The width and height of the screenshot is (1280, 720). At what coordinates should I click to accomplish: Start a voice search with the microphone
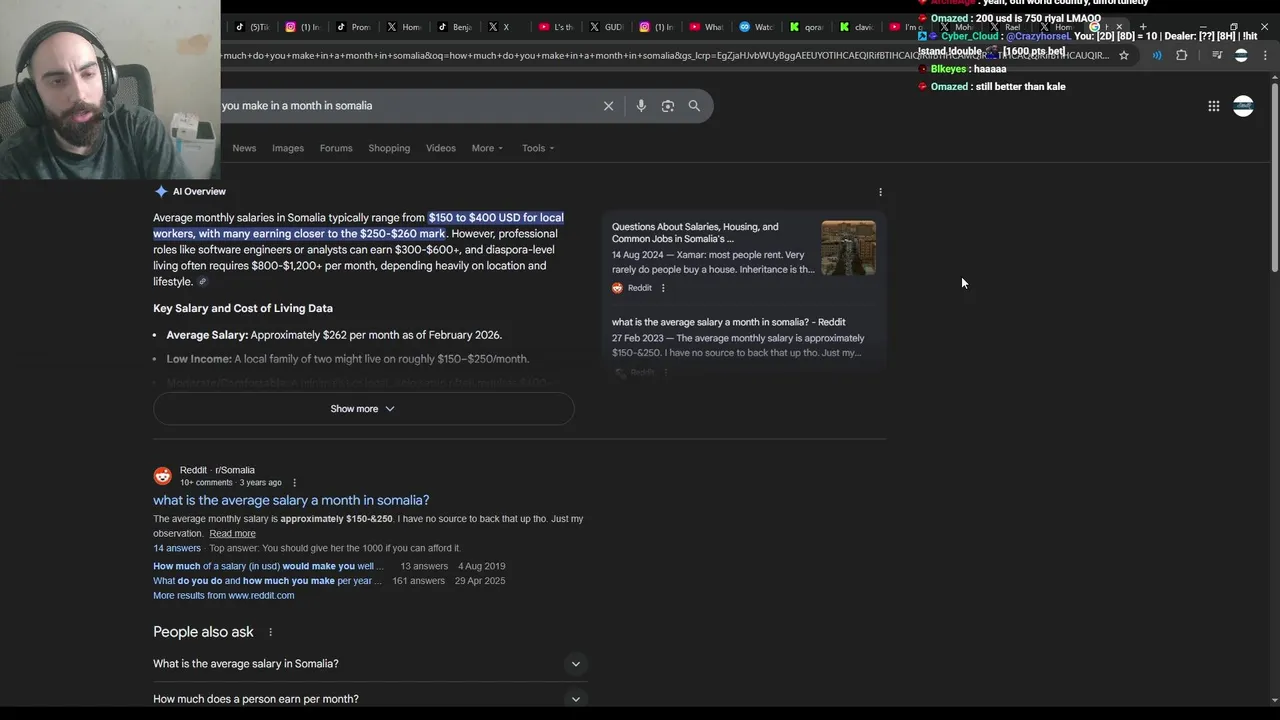point(641,106)
